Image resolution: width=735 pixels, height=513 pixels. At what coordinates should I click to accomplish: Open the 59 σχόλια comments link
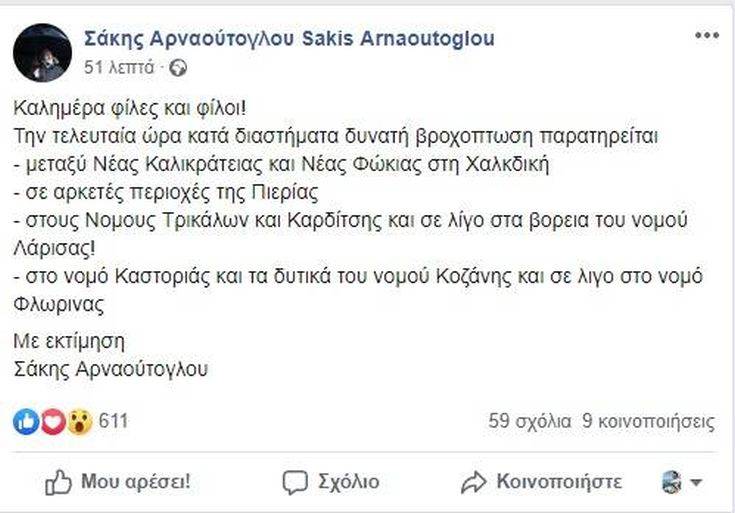(x=531, y=422)
